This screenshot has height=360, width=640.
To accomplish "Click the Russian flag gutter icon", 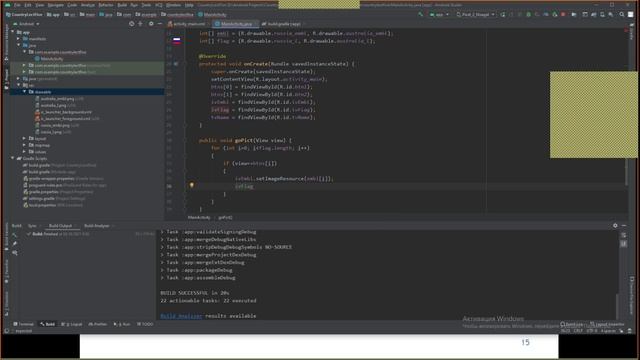I will (x=176, y=40).
